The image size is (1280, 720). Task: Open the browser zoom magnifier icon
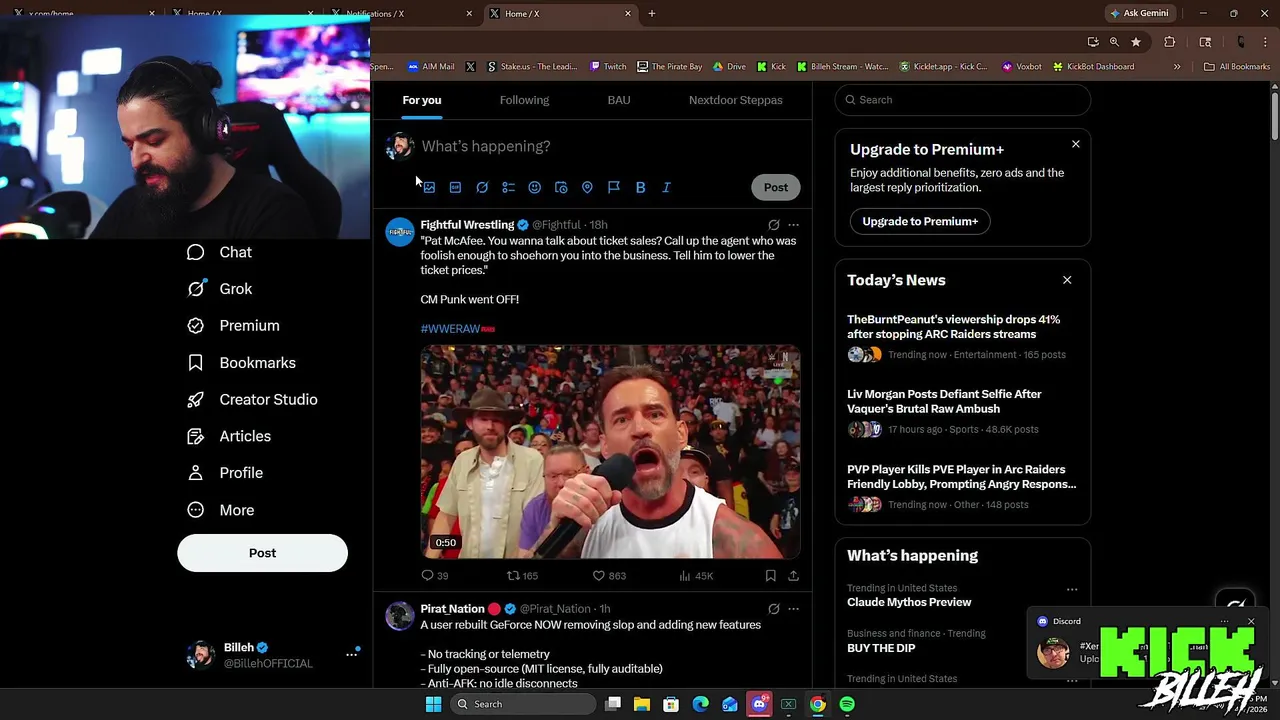click(x=1114, y=42)
